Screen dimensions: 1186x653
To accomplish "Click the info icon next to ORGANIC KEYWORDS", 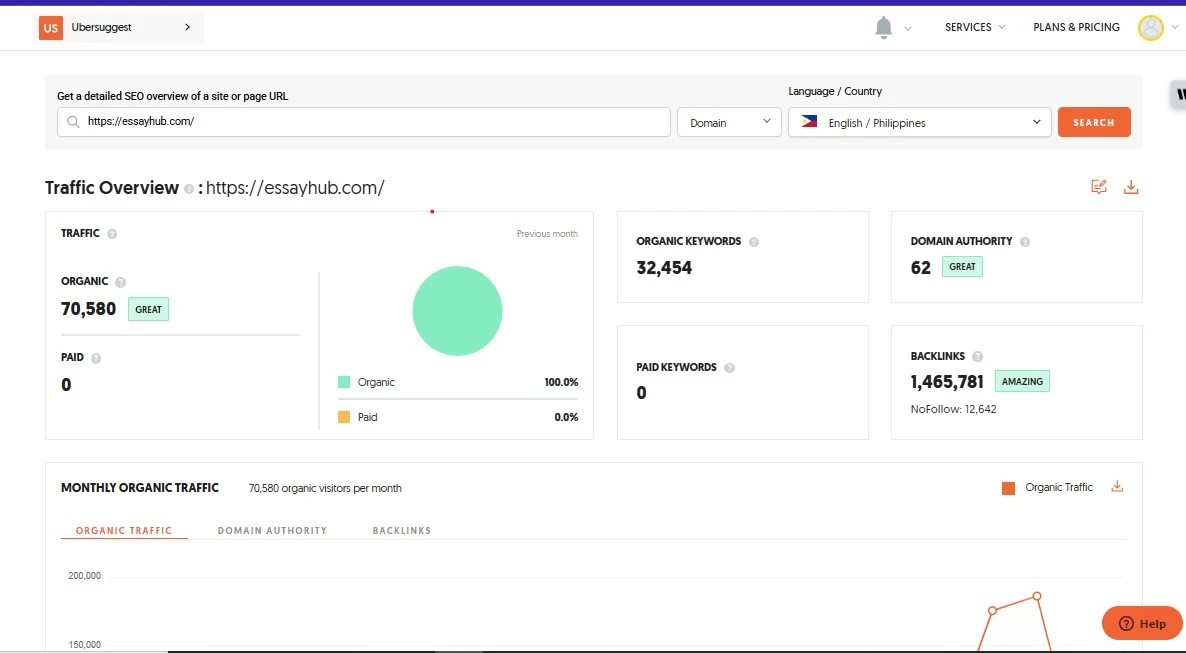I will tap(753, 242).
